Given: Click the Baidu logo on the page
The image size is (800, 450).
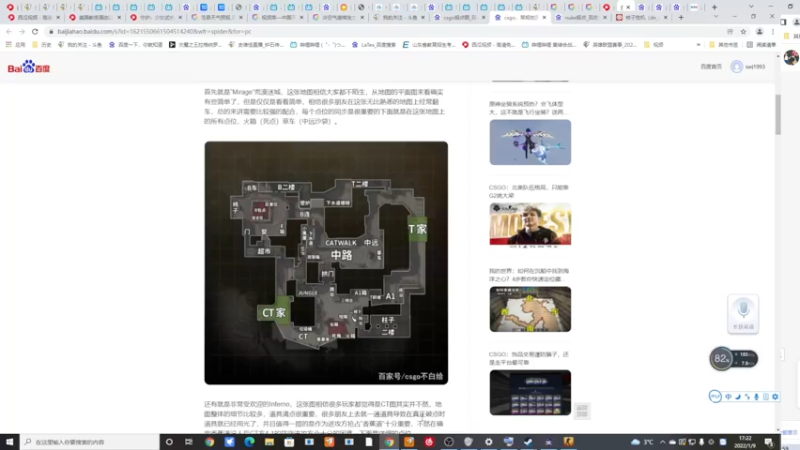Looking at the screenshot, I should point(29,67).
